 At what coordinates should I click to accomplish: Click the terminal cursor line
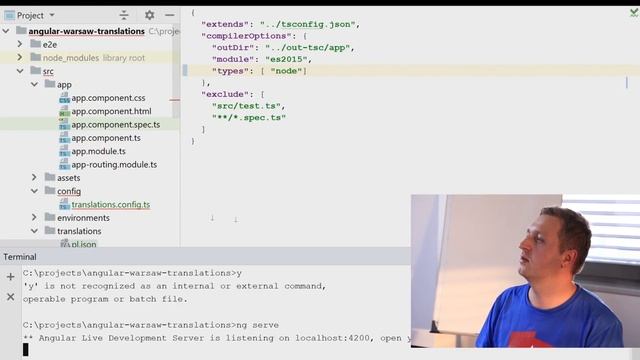point(26,350)
